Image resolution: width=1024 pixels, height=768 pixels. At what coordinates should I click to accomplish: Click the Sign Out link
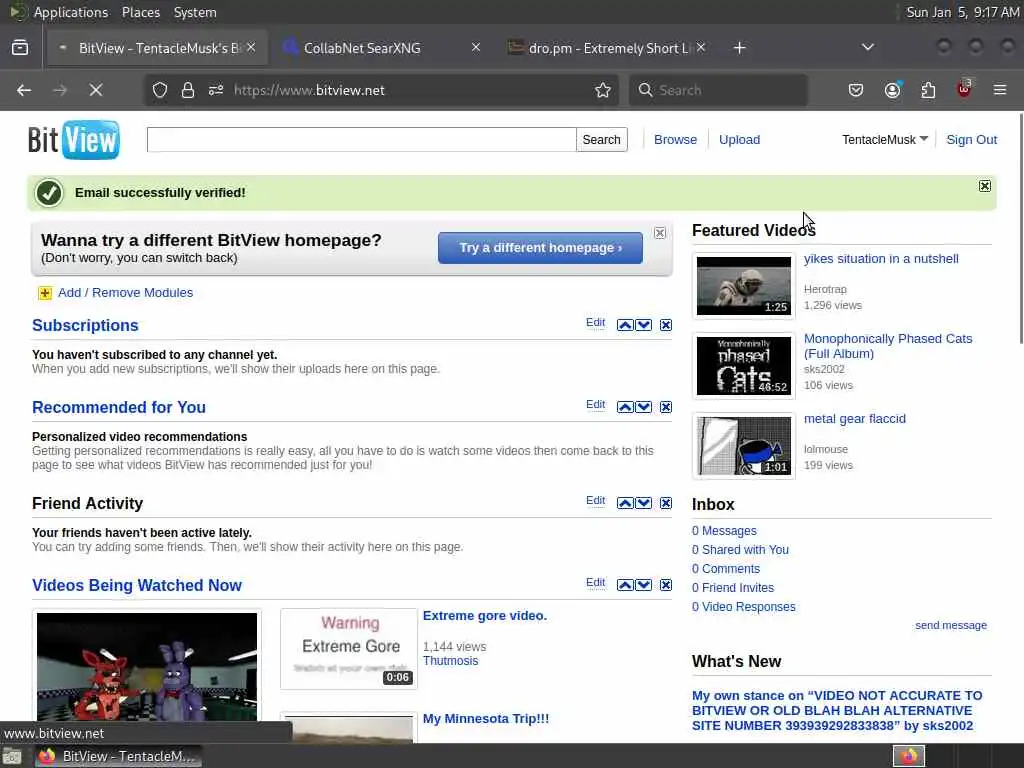coord(971,140)
